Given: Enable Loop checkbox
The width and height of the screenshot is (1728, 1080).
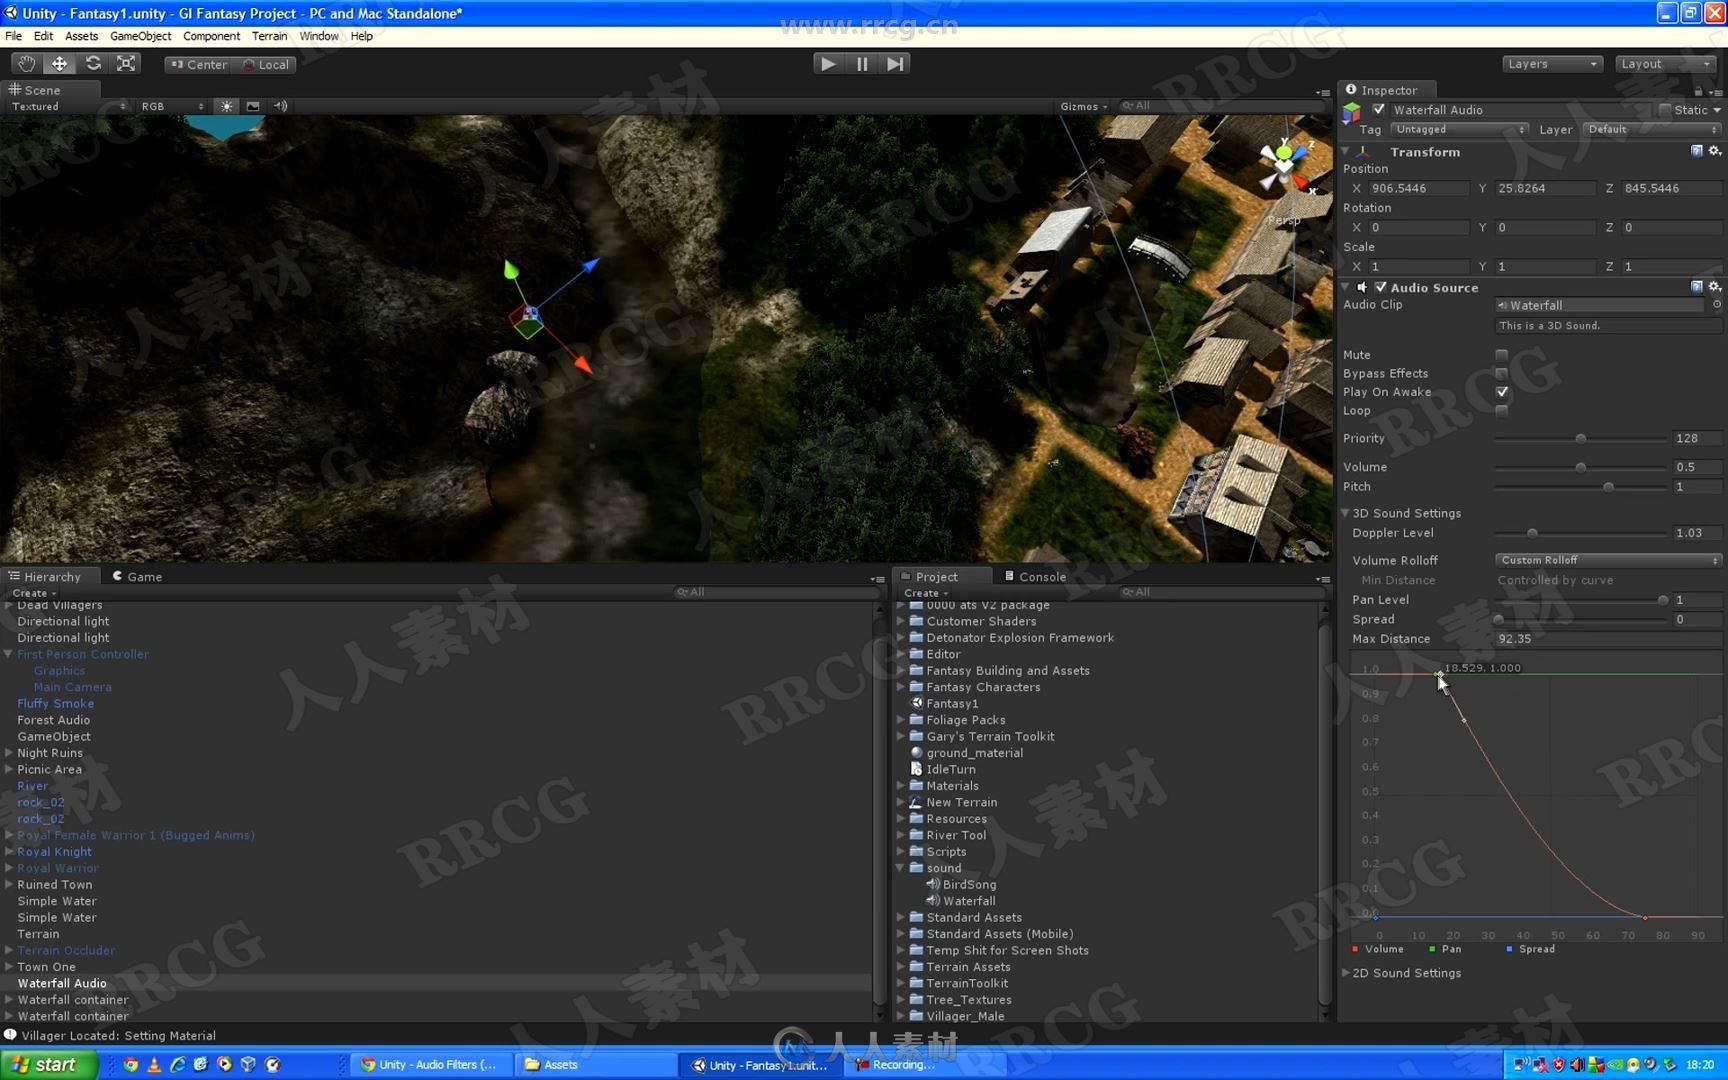Looking at the screenshot, I should [x=1501, y=411].
